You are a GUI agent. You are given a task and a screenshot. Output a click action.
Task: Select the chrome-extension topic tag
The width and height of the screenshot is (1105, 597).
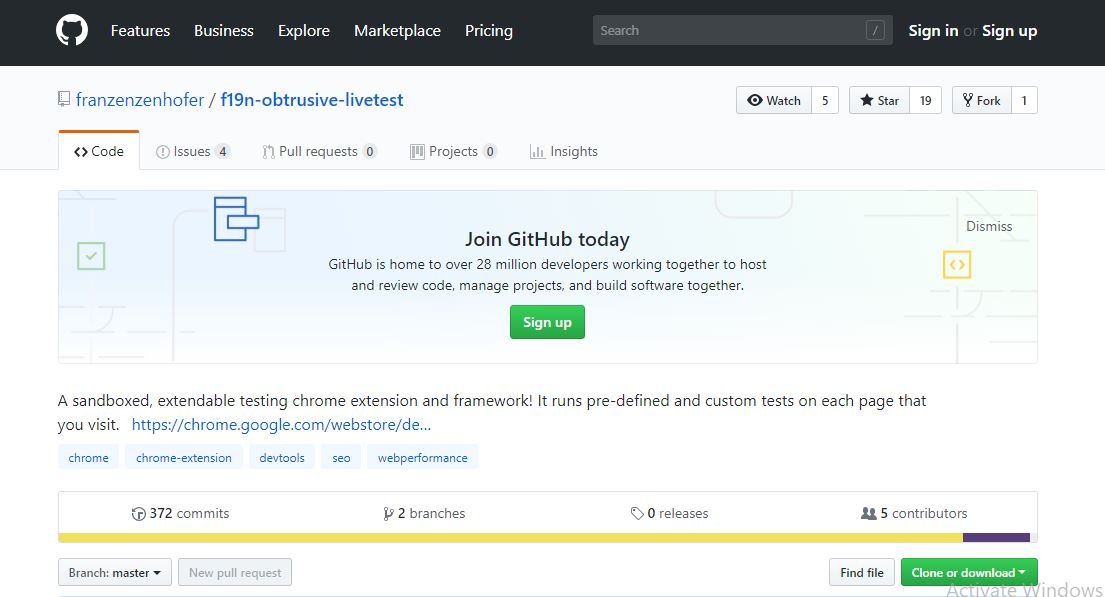[x=183, y=457]
